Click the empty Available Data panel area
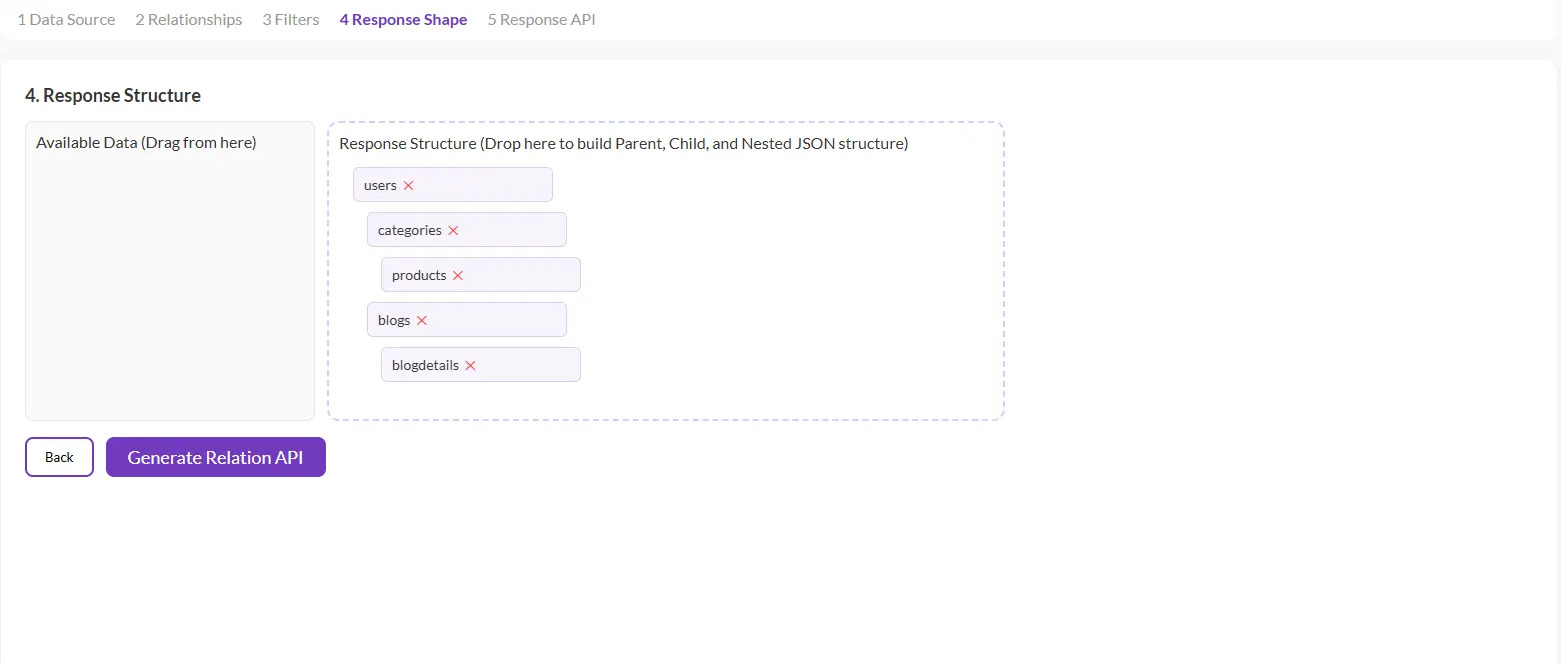Image resolution: width=1561 pixels, height=663 pixels. pos(170,290)
